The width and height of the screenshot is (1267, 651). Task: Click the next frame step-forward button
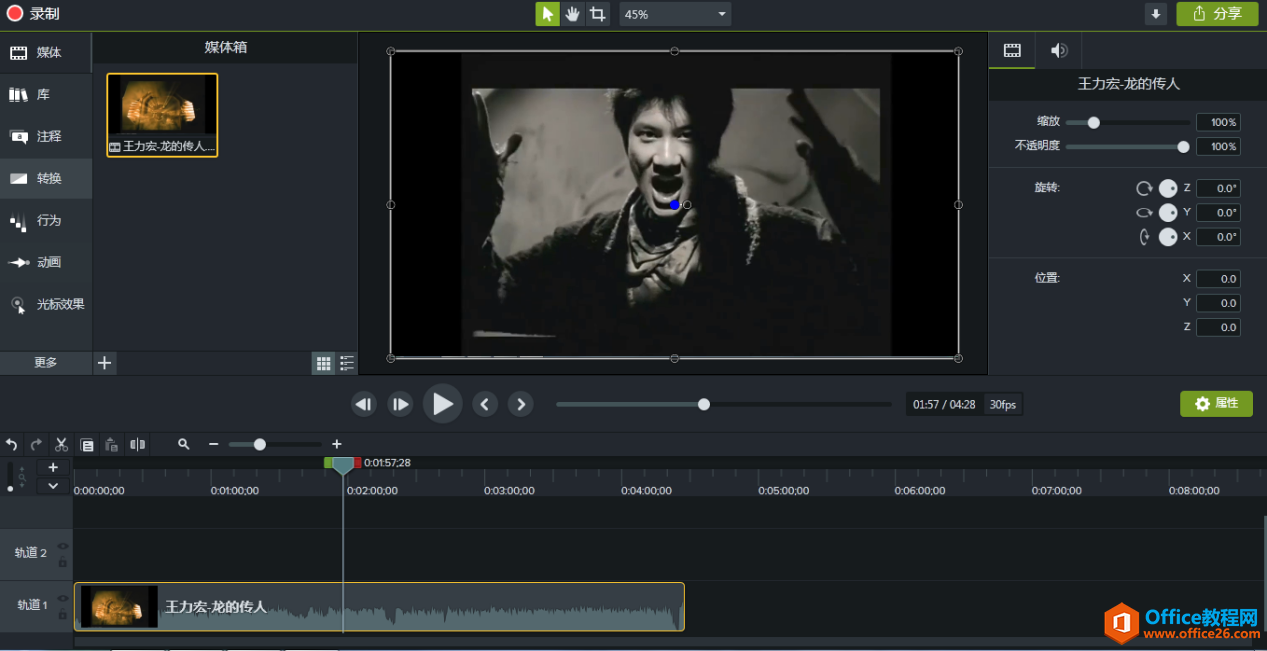[x=400, y=405]
